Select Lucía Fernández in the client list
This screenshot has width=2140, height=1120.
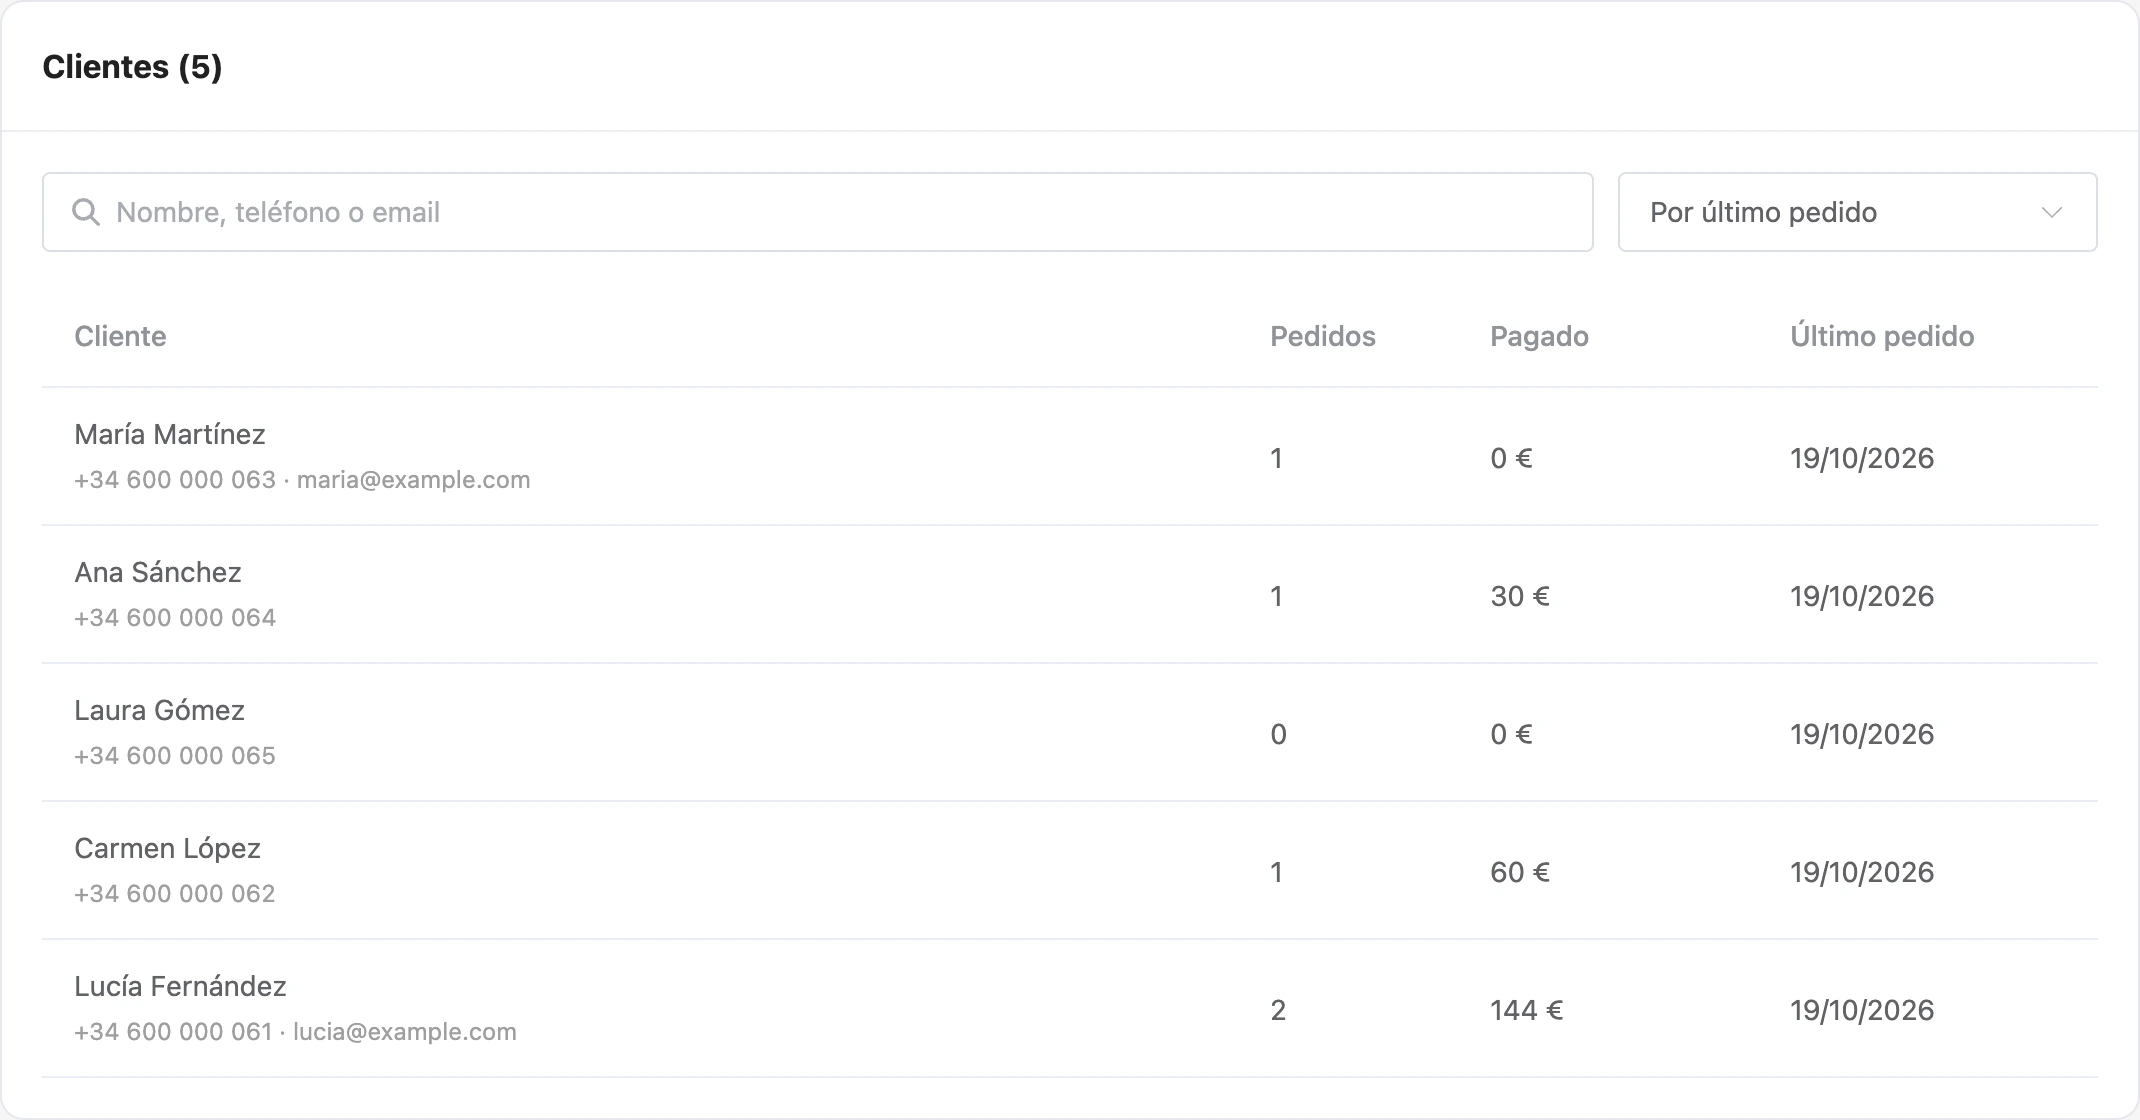coord(1070,1009)
